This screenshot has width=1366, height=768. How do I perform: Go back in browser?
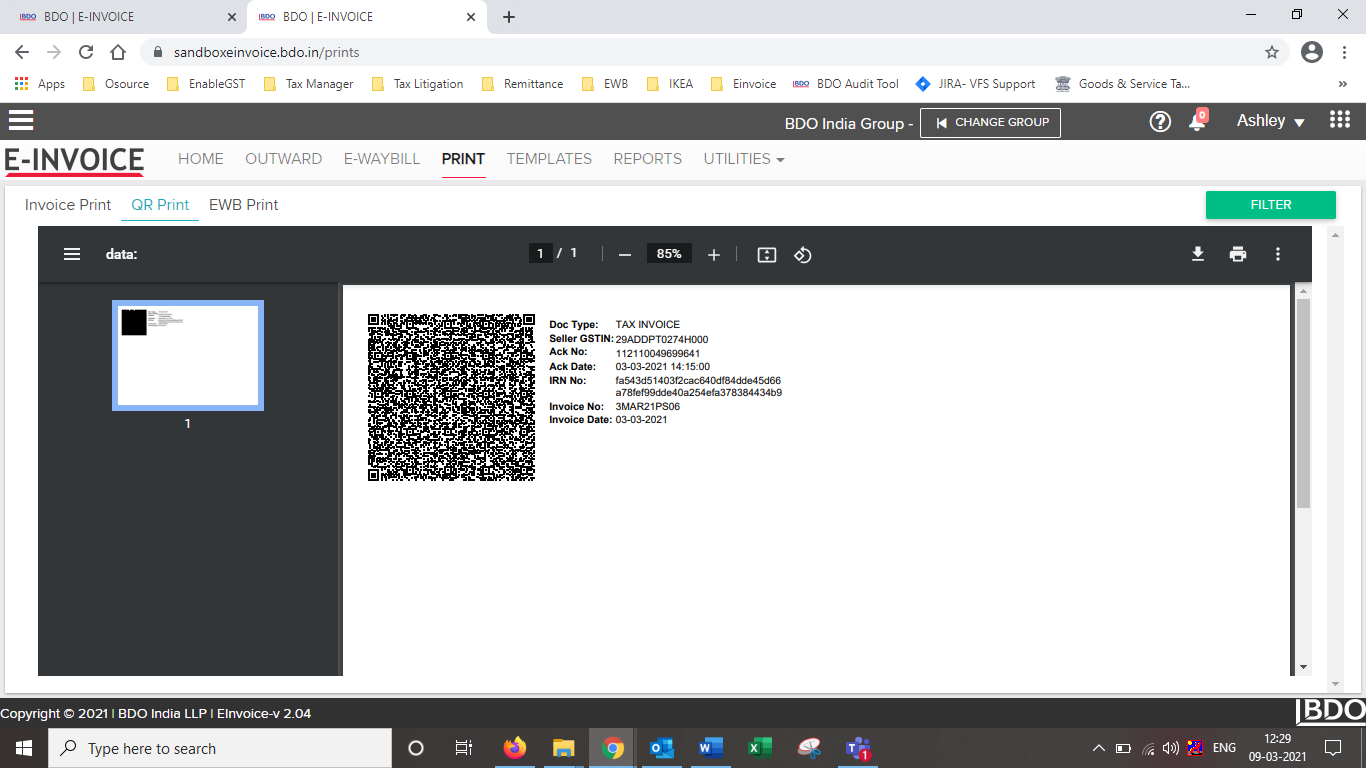tap(22, 52)
